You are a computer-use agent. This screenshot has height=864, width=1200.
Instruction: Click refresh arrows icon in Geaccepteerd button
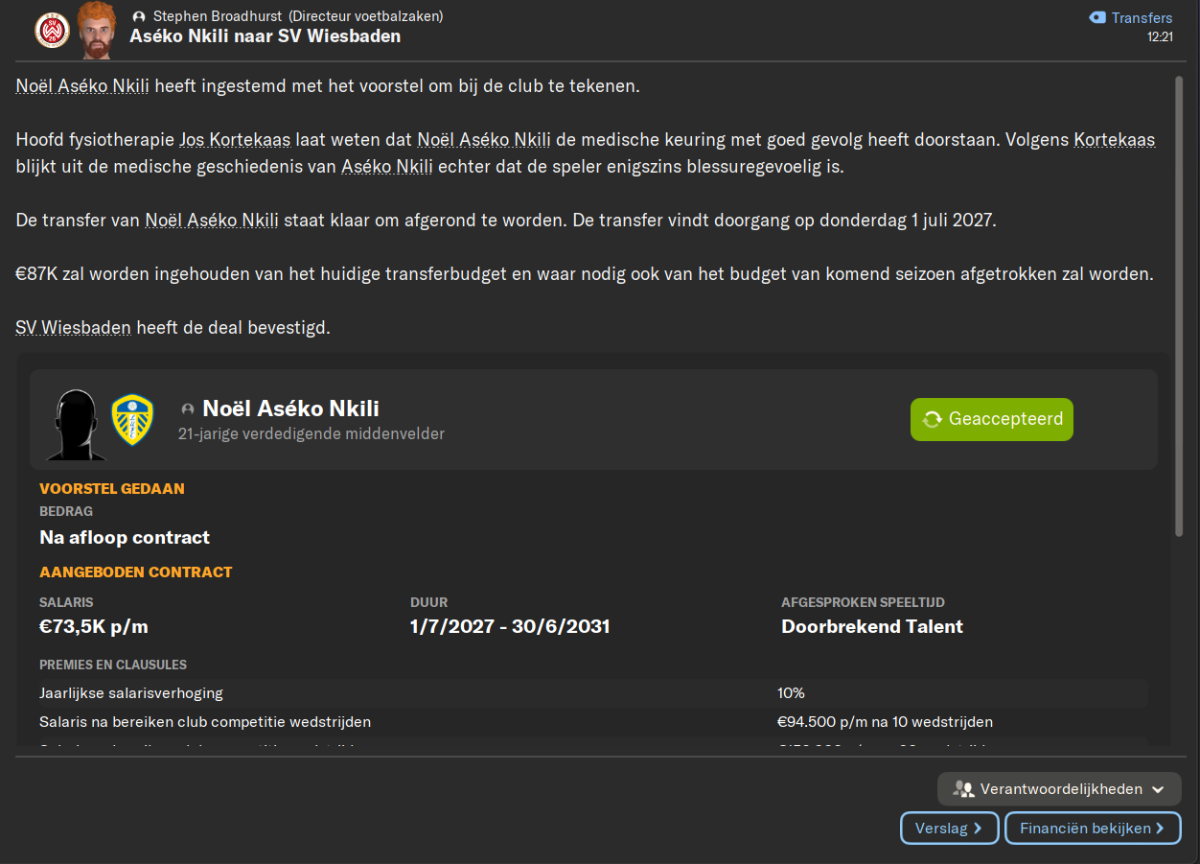pos(932,419)
